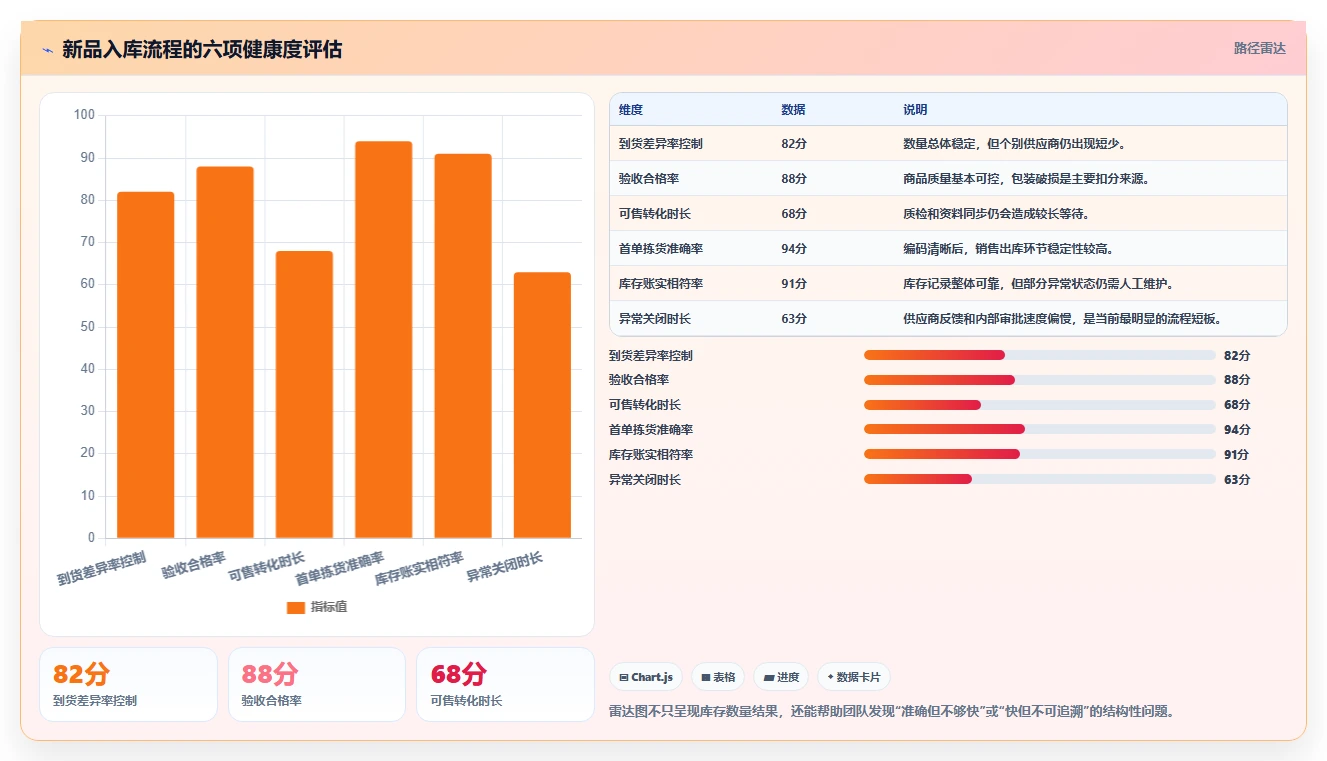Click the 到货差异率控制 bar in chart

coord(145,365)
